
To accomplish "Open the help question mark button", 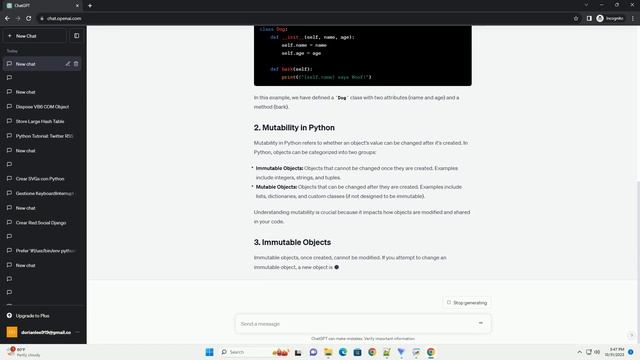I will point(631,335).
